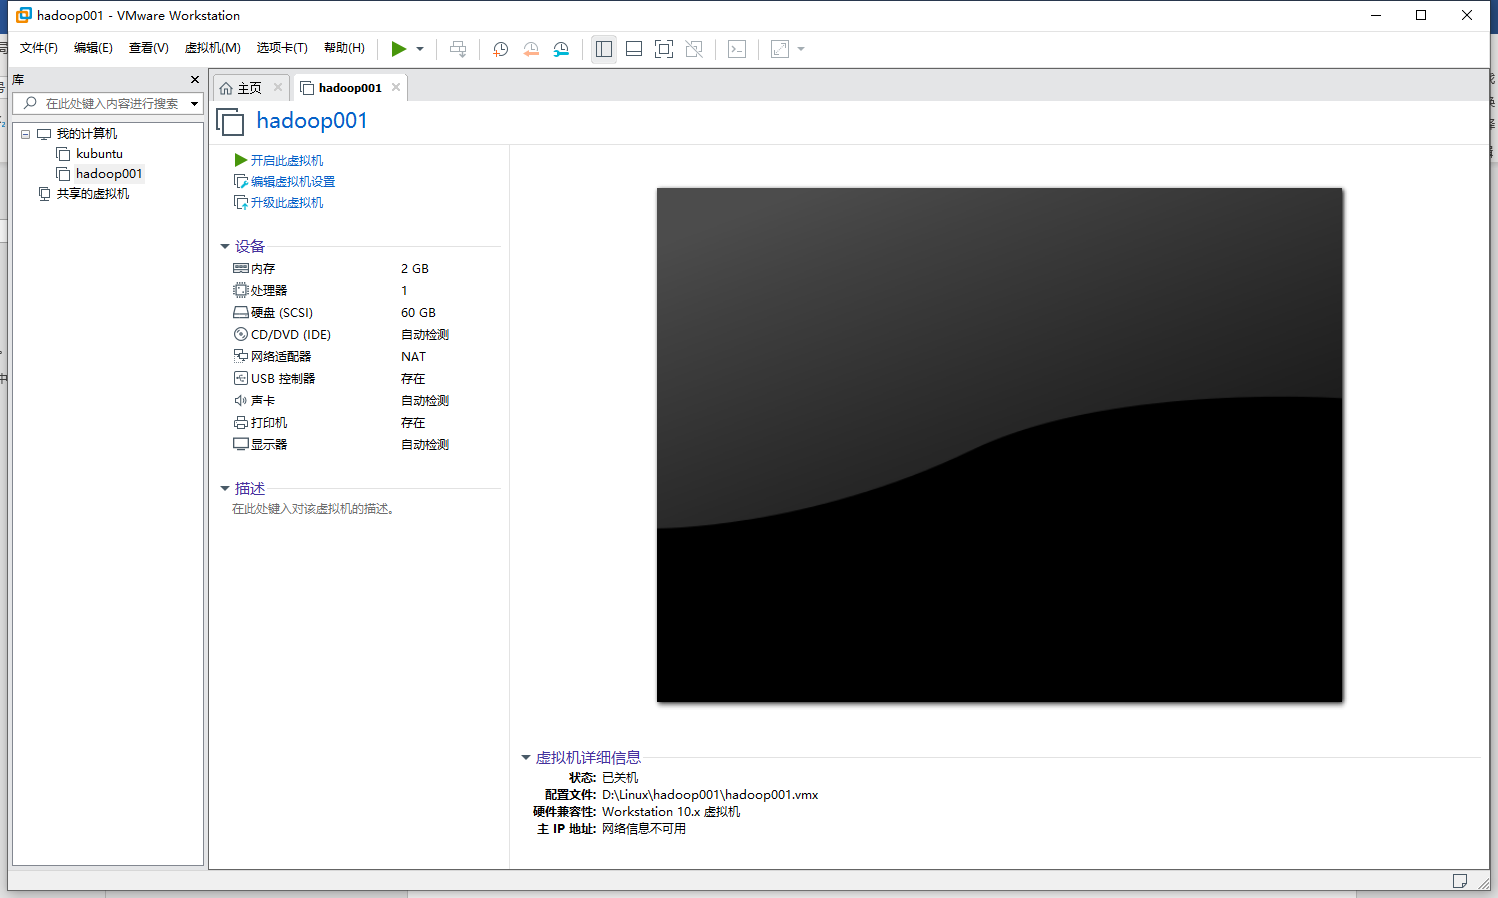Take a snapshot of this virtual machine
This screenshot has height=898, width=1498.
click(x=501, y=49)
